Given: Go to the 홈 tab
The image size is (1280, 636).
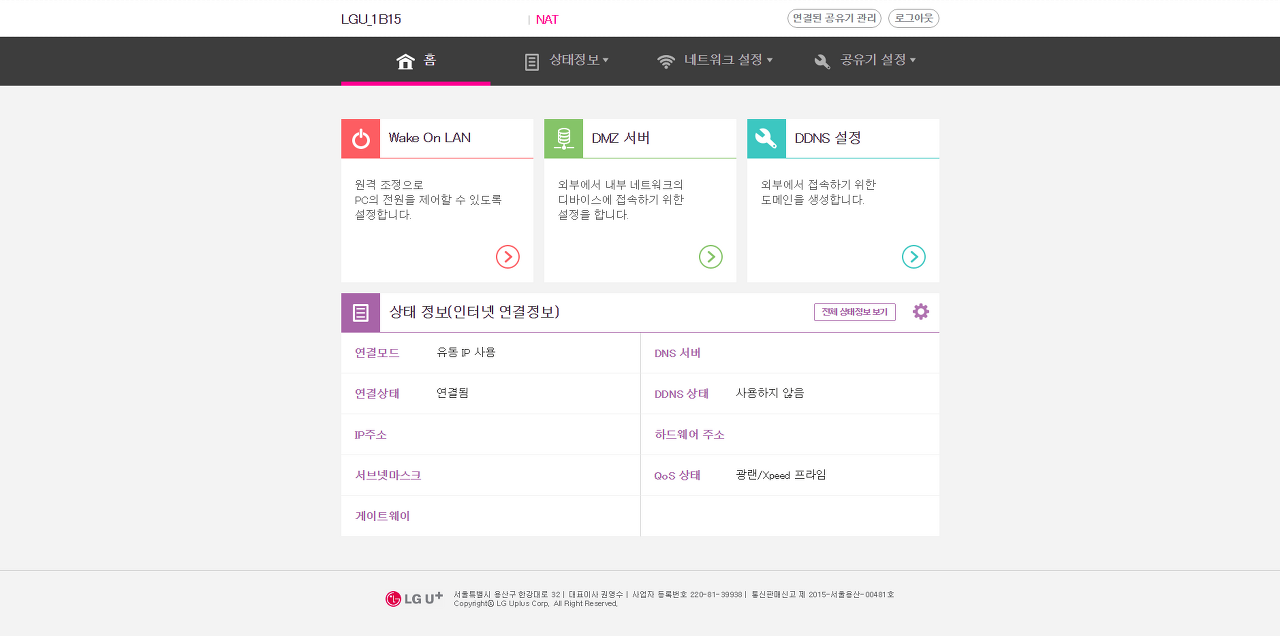Looking at the screenshot, I should click(416, 61).
